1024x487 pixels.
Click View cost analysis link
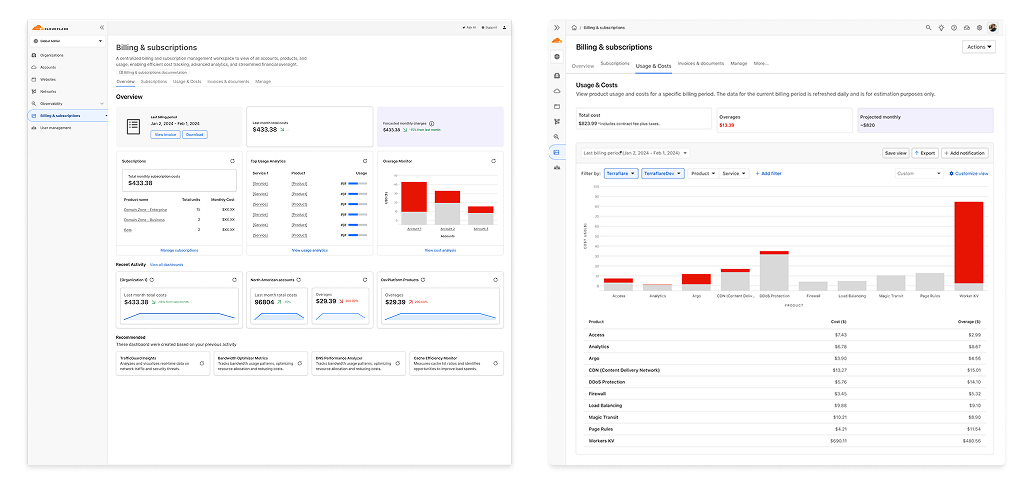(x=440, y=250)
